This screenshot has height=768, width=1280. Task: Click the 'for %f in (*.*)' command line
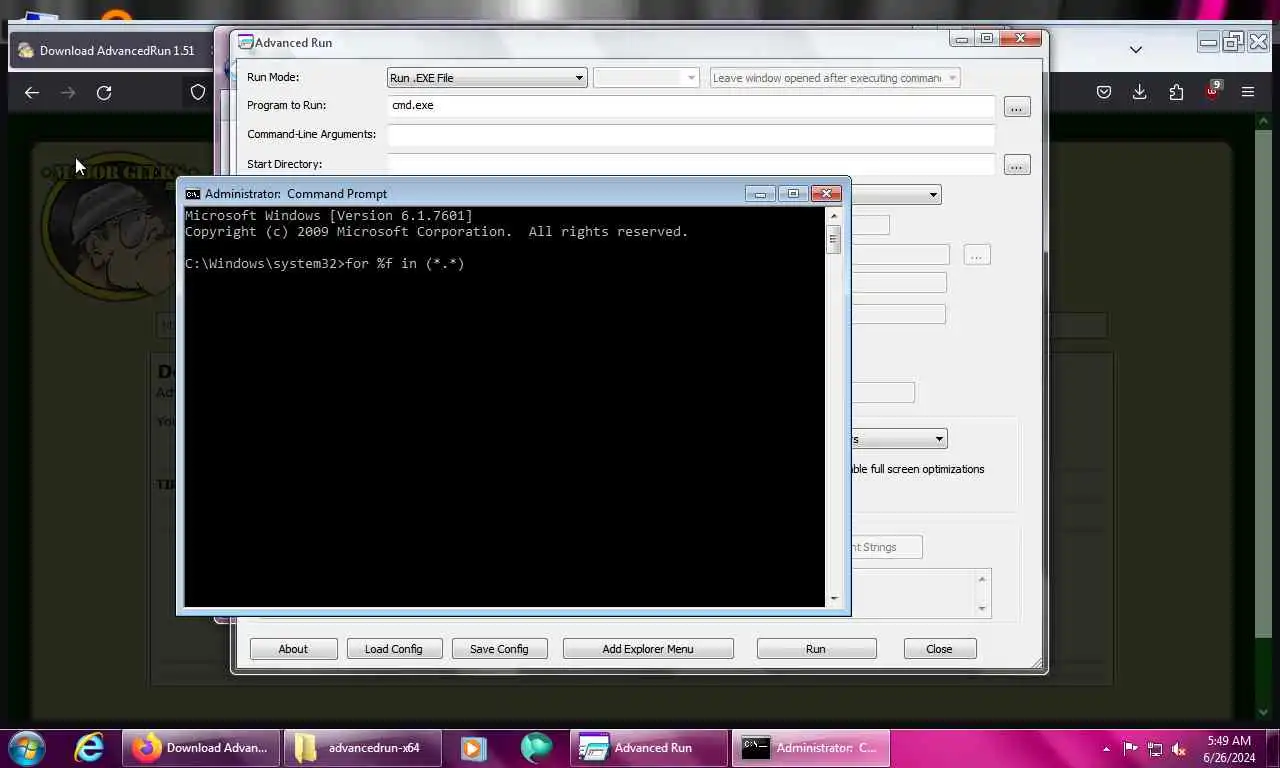[x=405, y=264]
